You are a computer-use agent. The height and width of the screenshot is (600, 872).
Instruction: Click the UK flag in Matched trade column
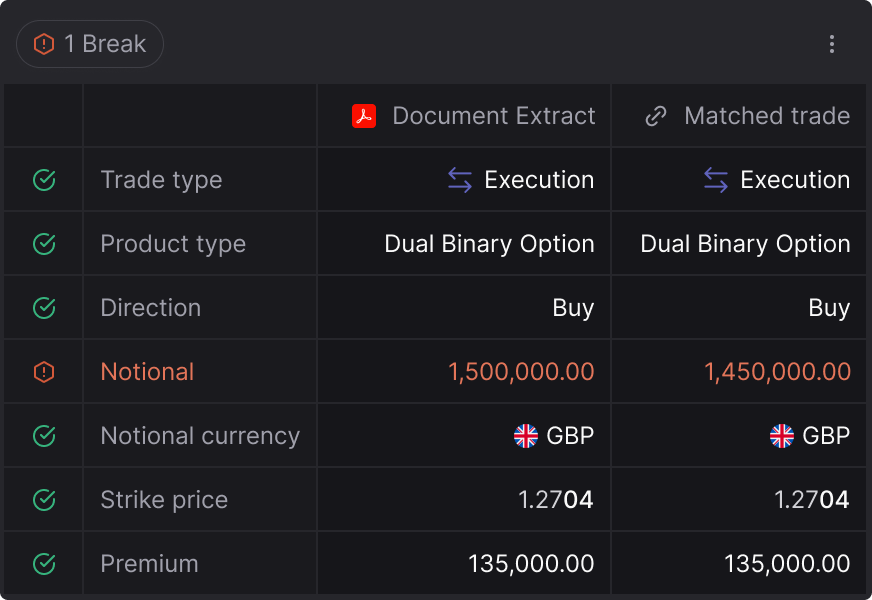781,435
